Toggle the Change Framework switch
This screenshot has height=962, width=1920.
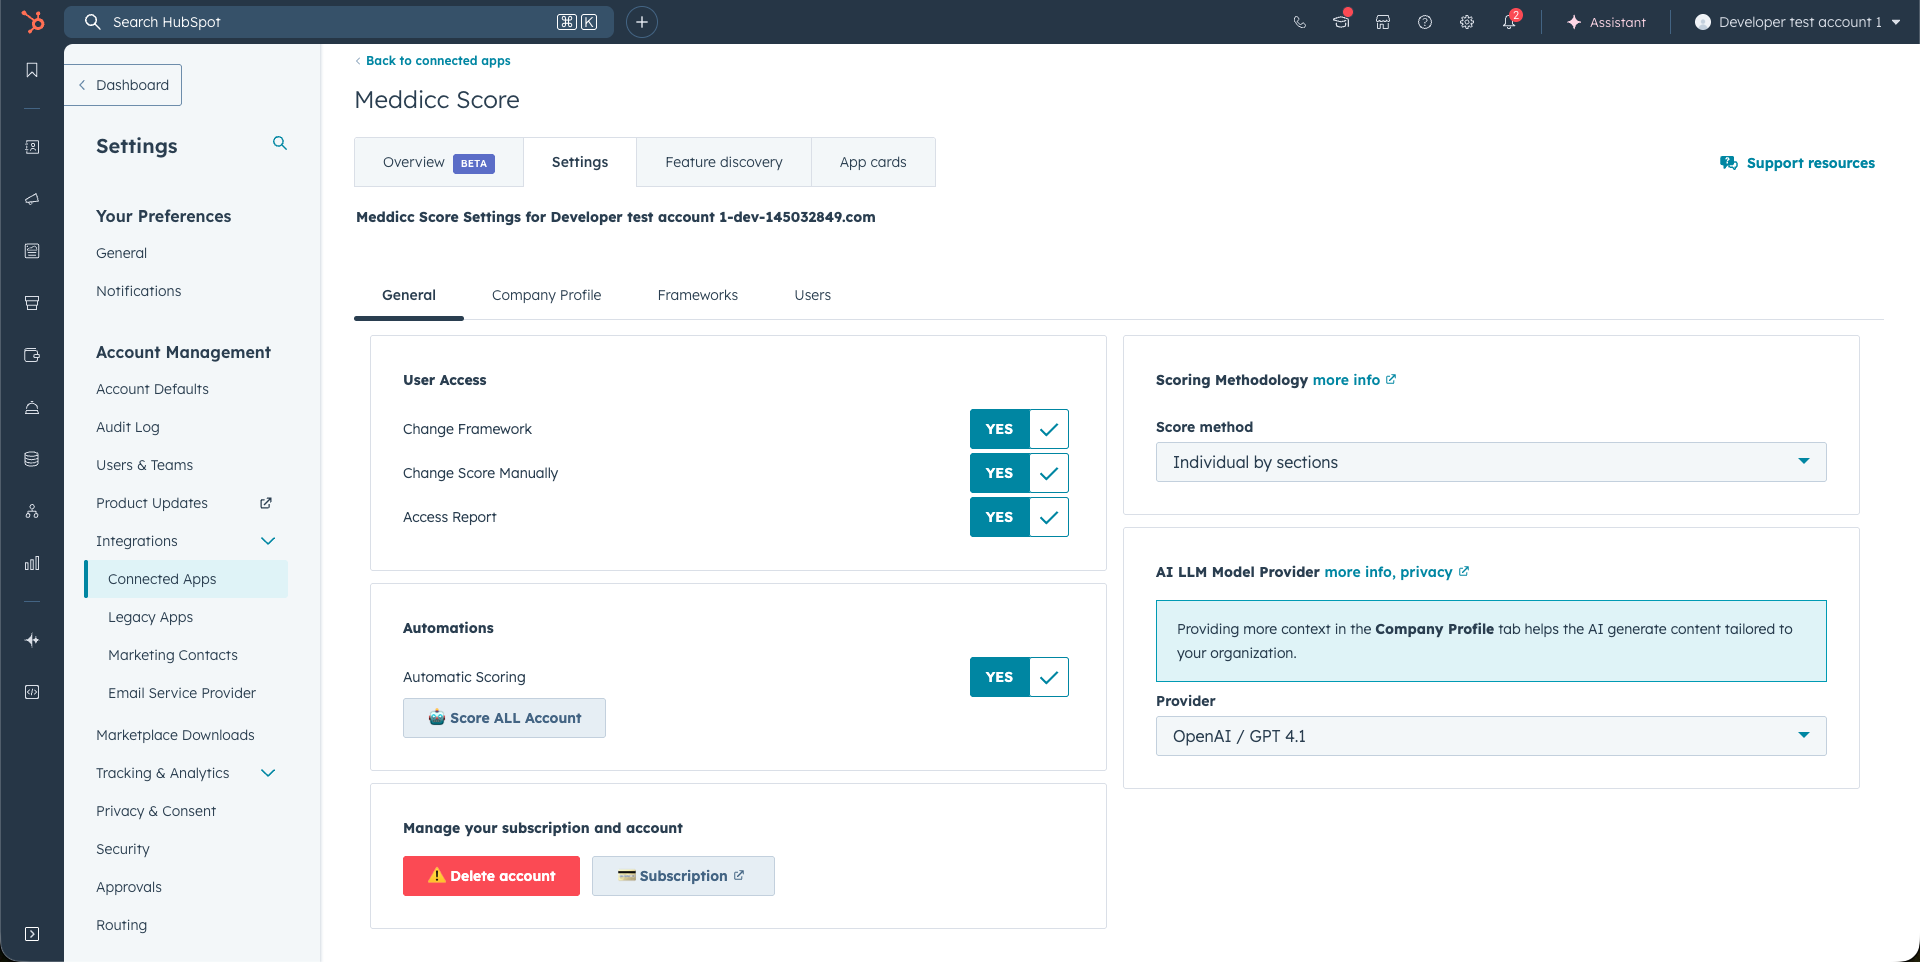point(1018,429)
